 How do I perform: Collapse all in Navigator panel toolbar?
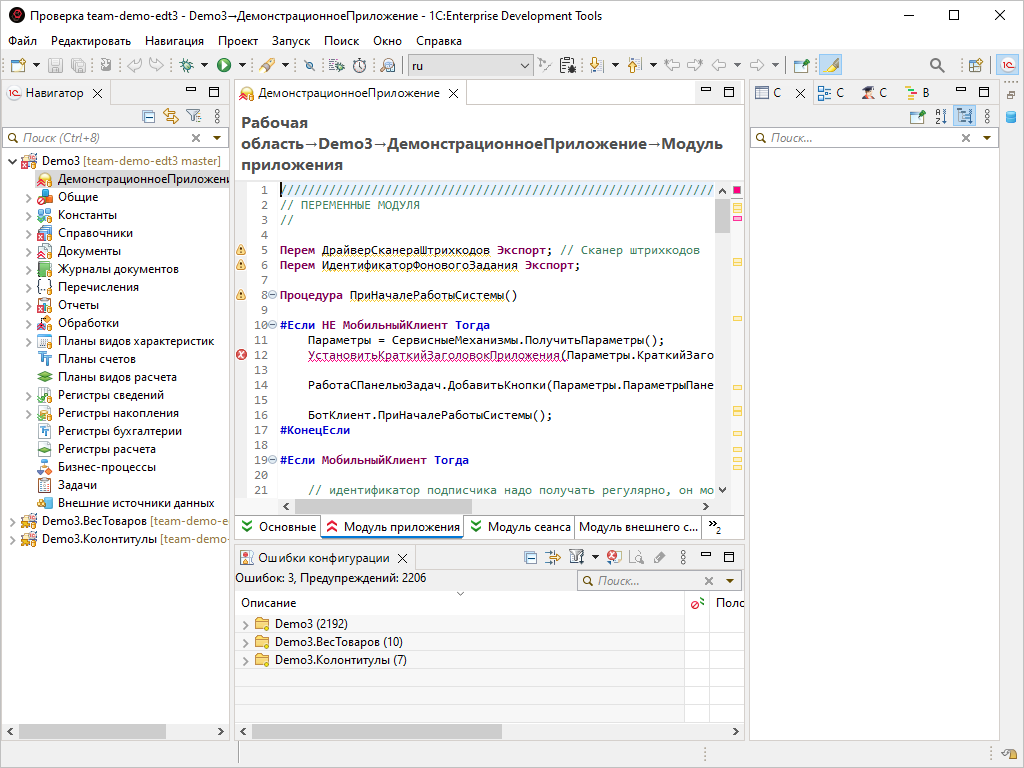[149, 117]
